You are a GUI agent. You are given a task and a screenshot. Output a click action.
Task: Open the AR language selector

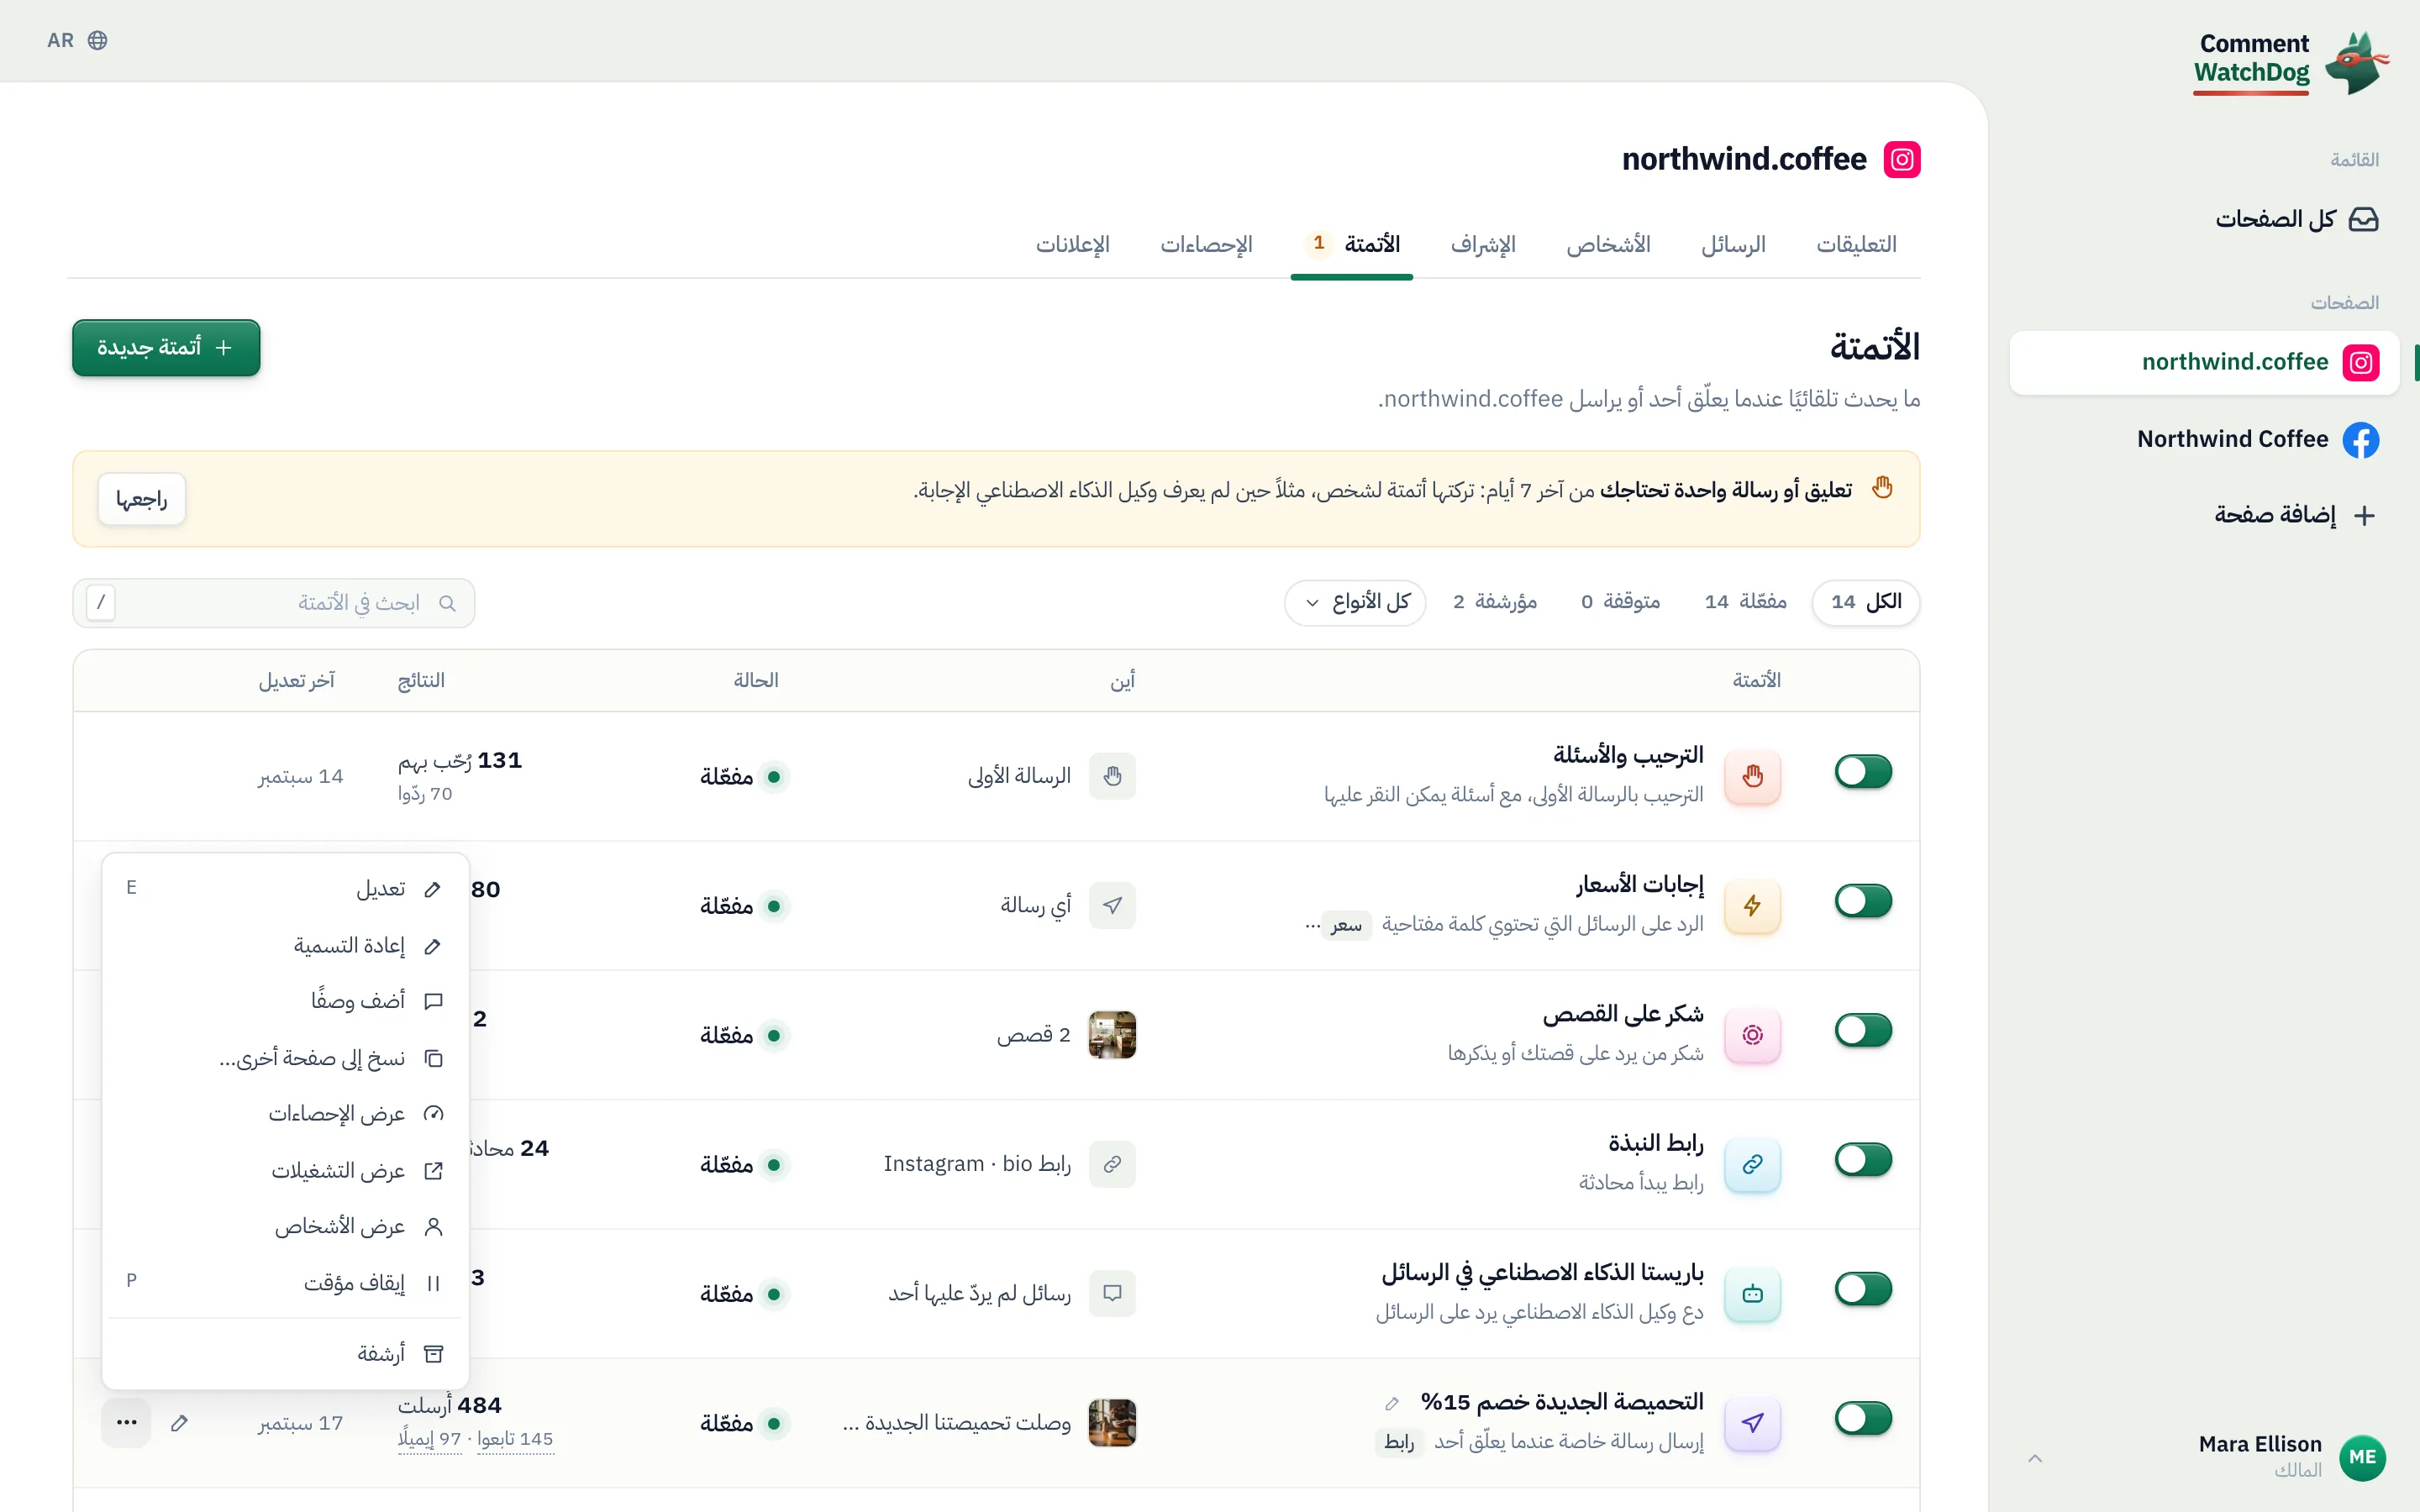pos(77,40)
